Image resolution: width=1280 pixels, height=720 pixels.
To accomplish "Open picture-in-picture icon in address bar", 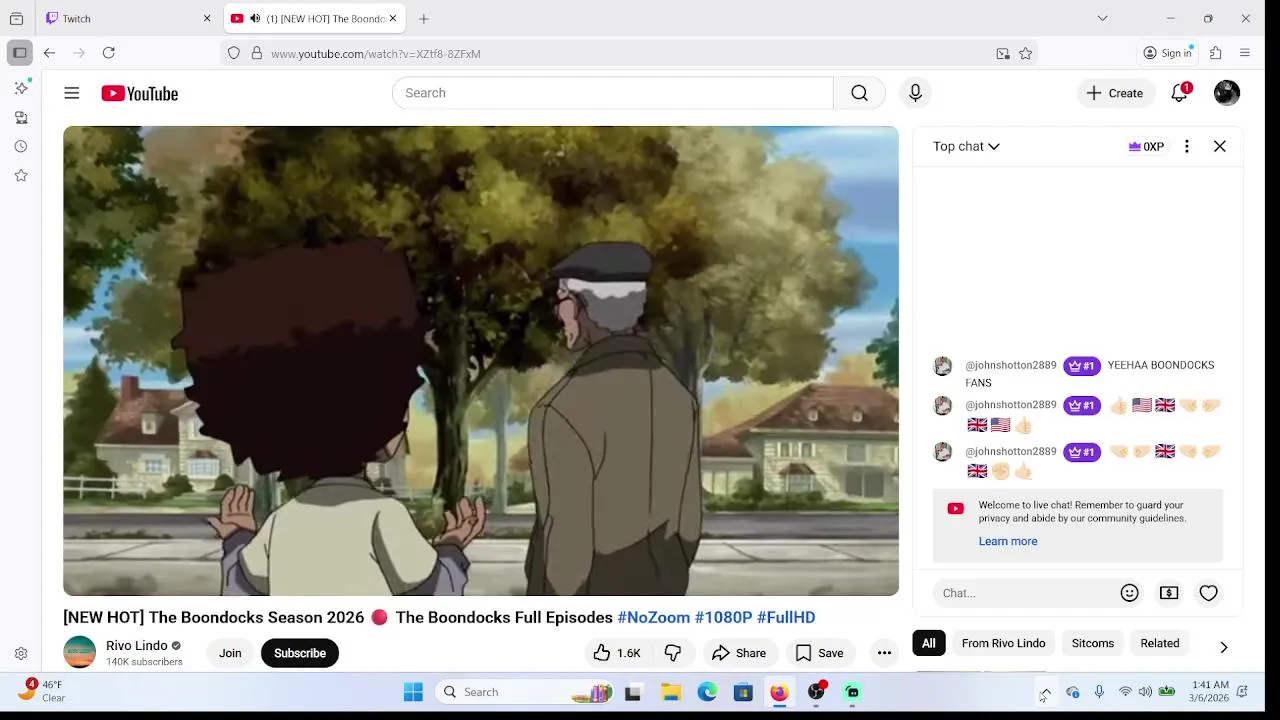I will click(1003, 54).
